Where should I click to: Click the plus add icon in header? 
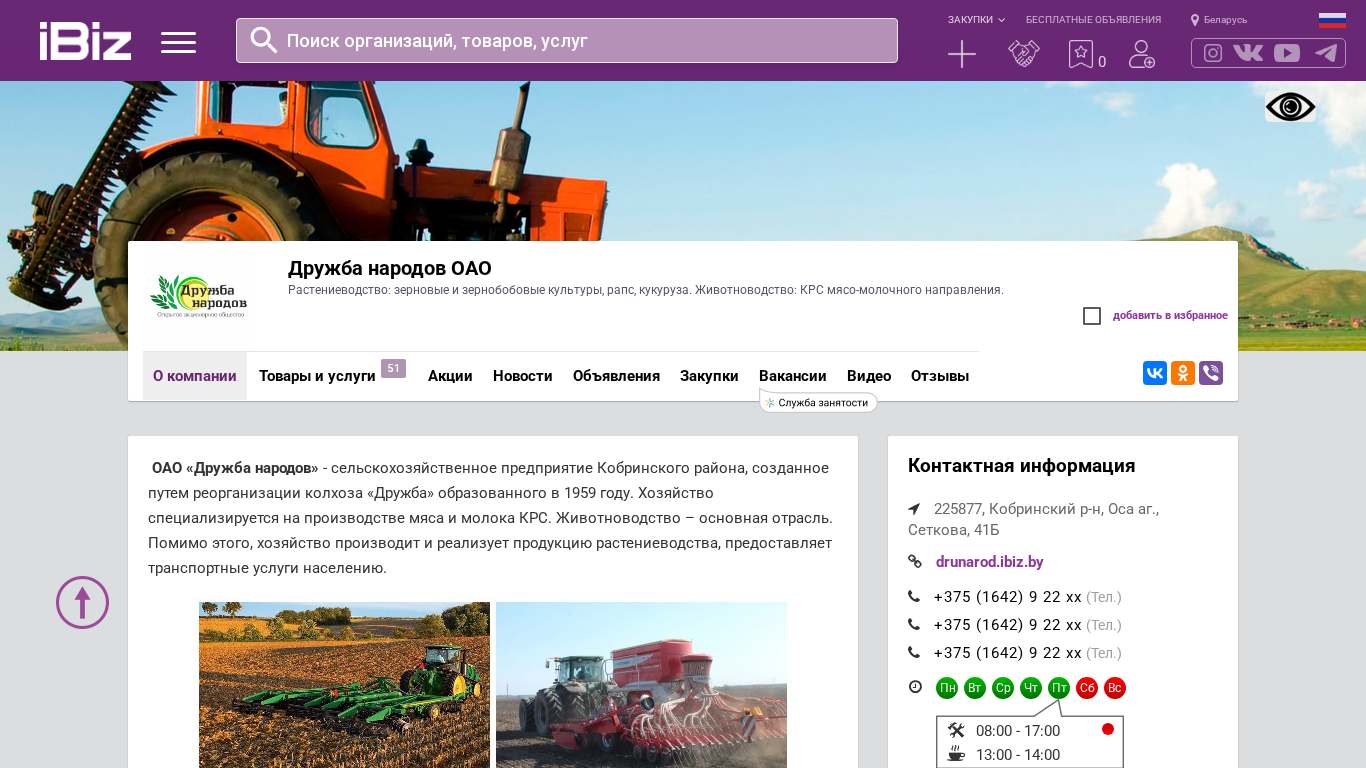pos(962,54)
